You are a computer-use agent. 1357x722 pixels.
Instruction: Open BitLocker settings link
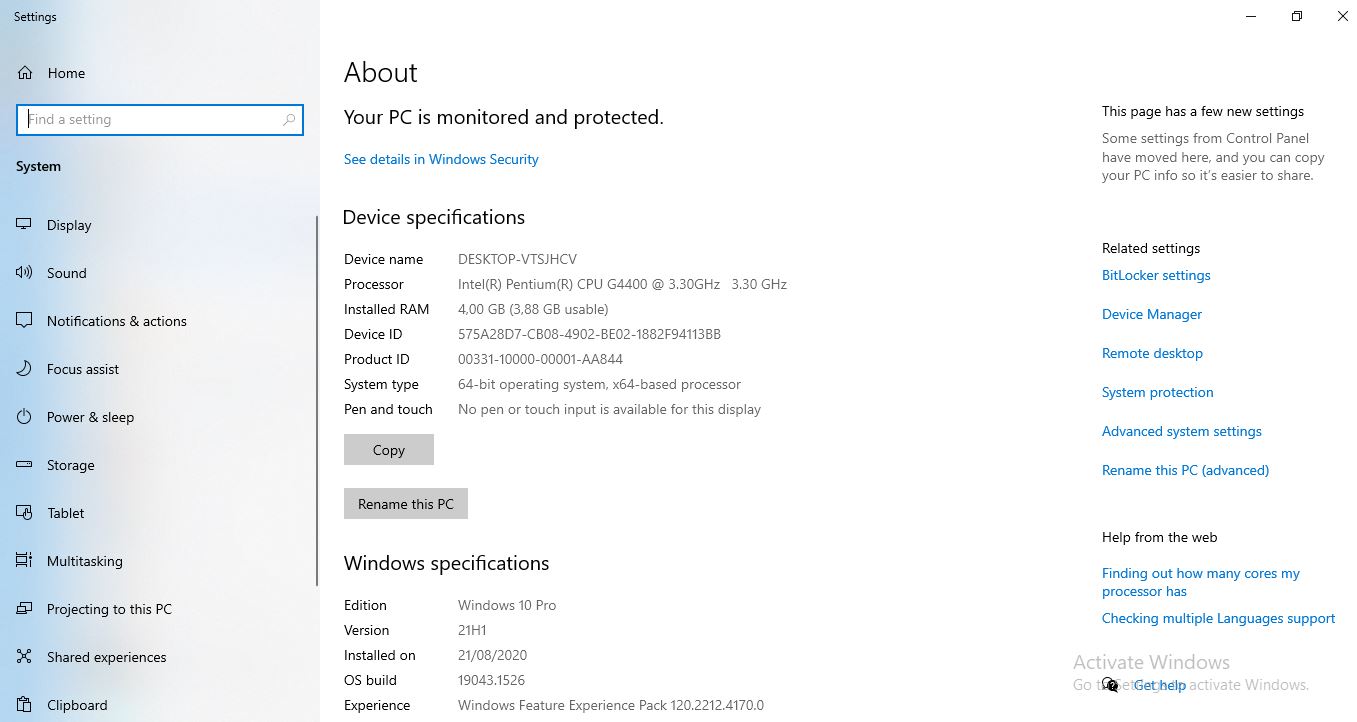(x=1156, y=275)
